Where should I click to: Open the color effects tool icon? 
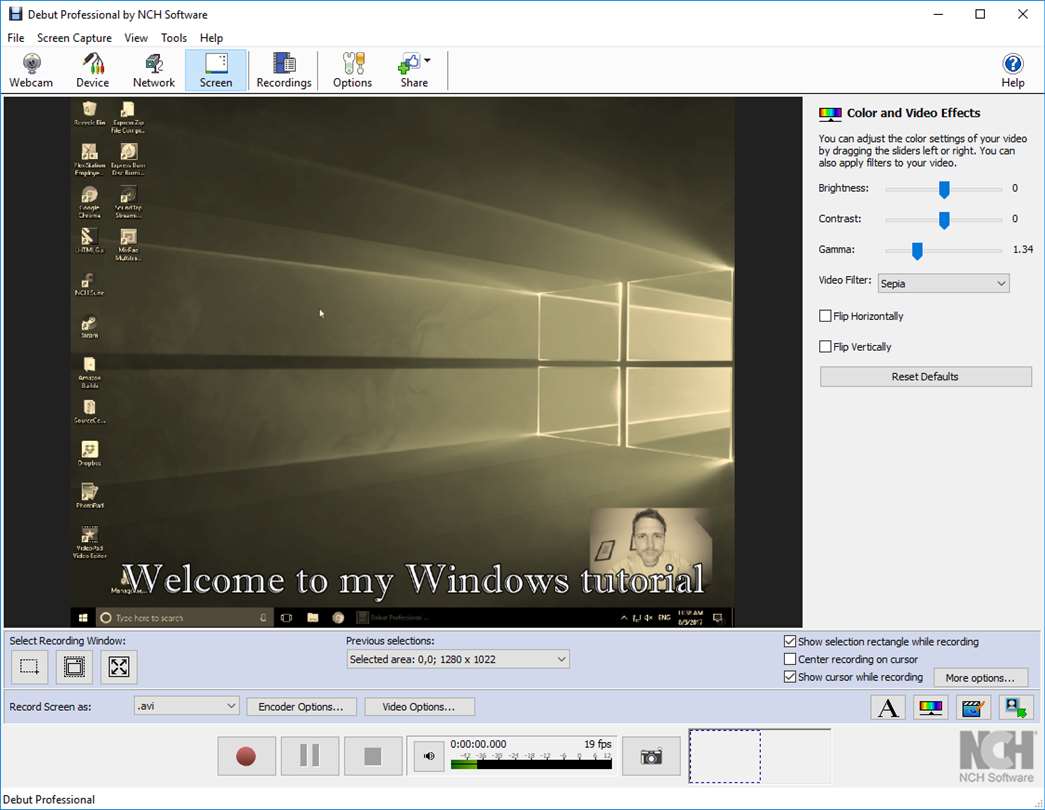coord(930,707)
